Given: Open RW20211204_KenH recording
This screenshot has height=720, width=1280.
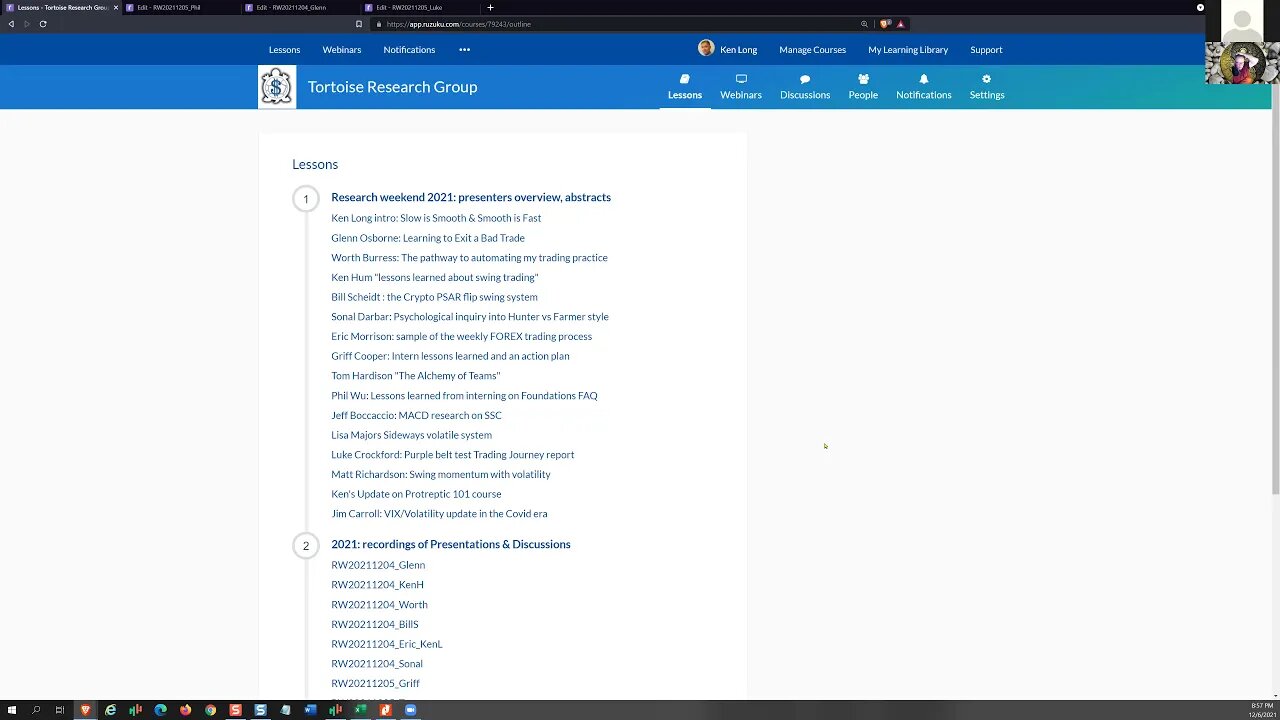Looking at the screenshot, I should [377, 585].
